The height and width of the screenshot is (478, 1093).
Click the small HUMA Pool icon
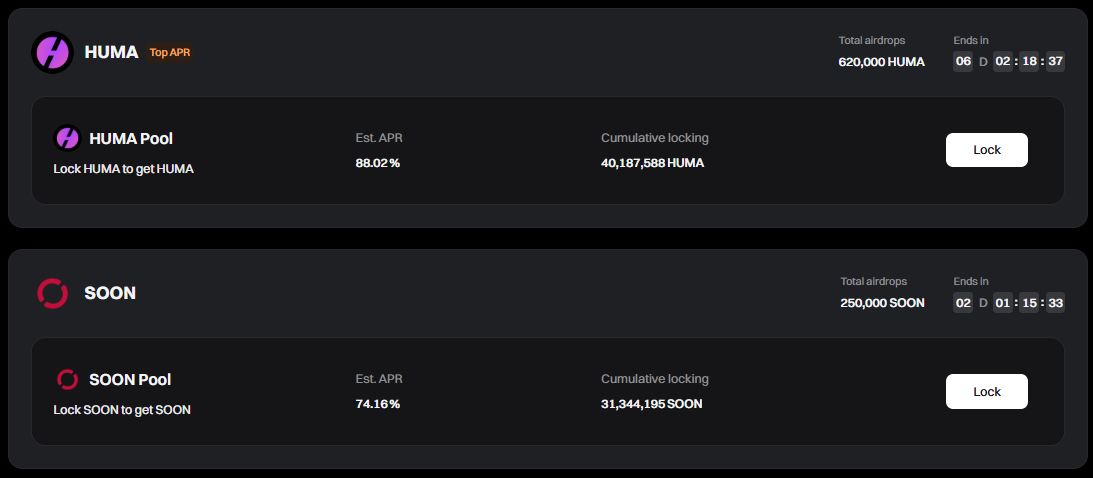tap(67, 138)
